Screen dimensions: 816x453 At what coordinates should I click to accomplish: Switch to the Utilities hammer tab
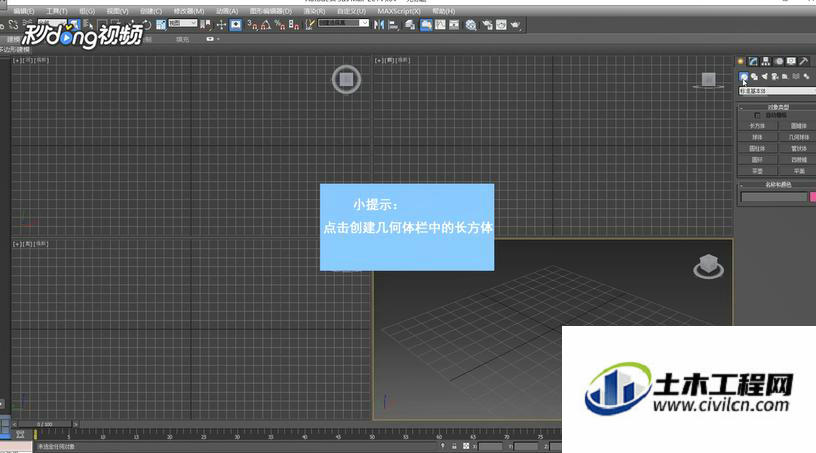(x=804, y=61)
